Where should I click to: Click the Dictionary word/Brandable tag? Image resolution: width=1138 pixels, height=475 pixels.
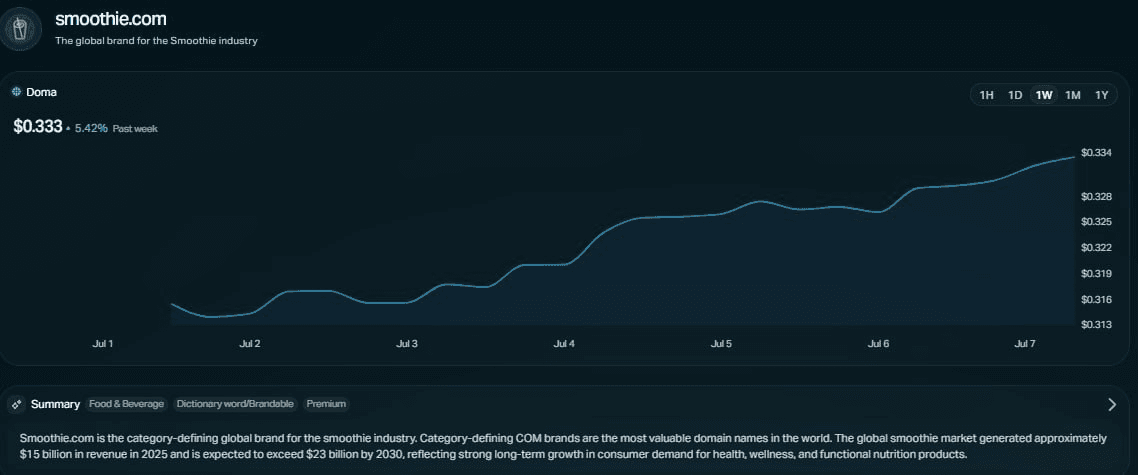[x=235, y=404]
